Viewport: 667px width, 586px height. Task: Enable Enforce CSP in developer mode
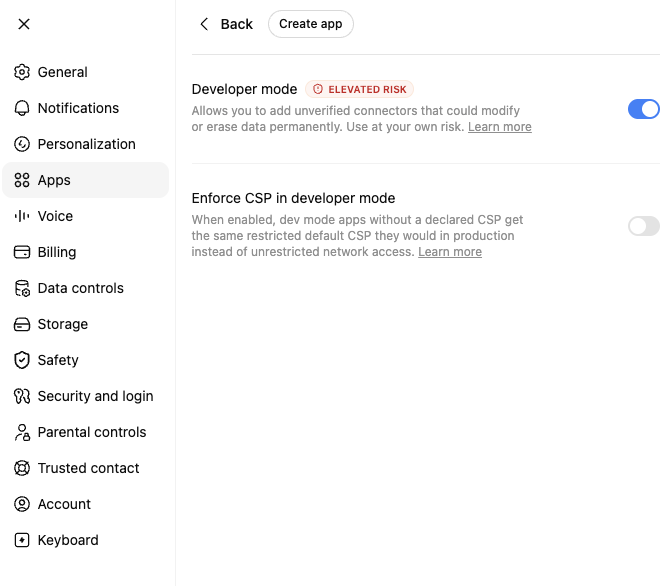[644, 226]
